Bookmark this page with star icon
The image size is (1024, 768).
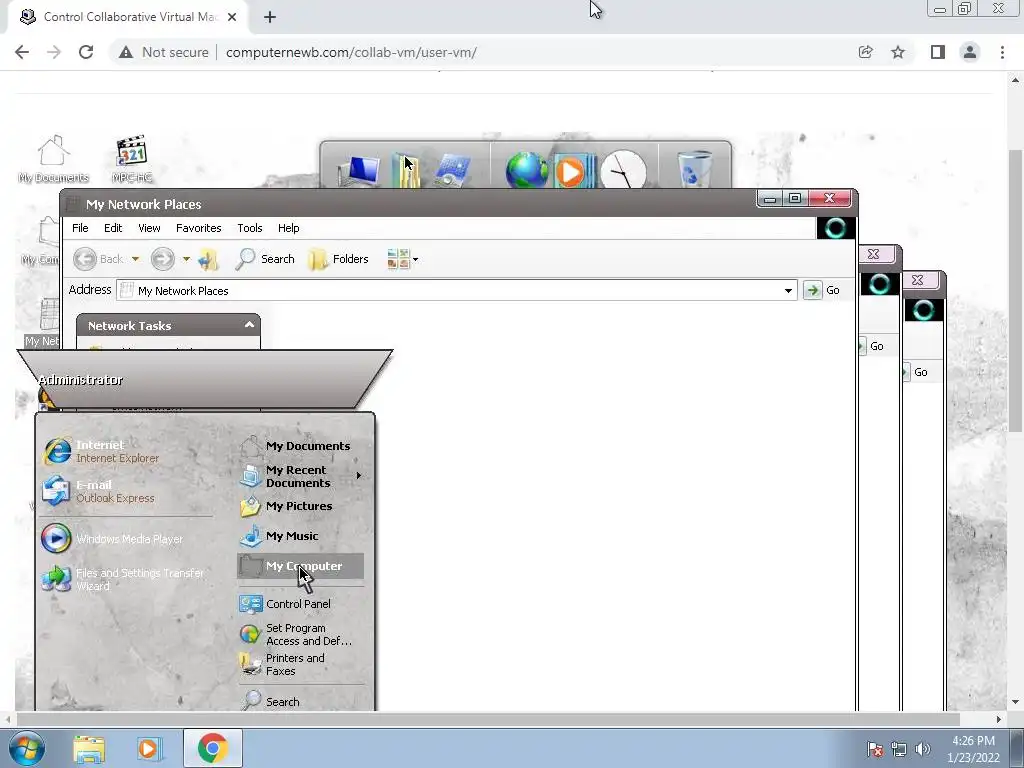coord(898,52)
